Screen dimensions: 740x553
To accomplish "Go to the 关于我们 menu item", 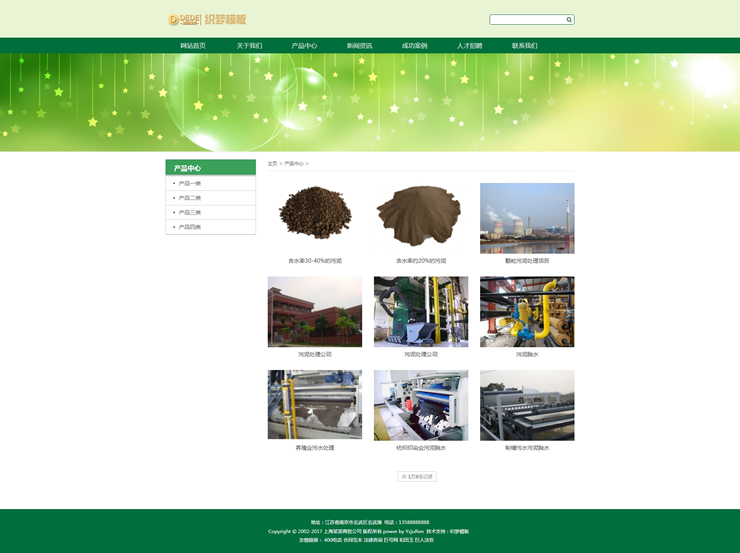I will [249, 46].
